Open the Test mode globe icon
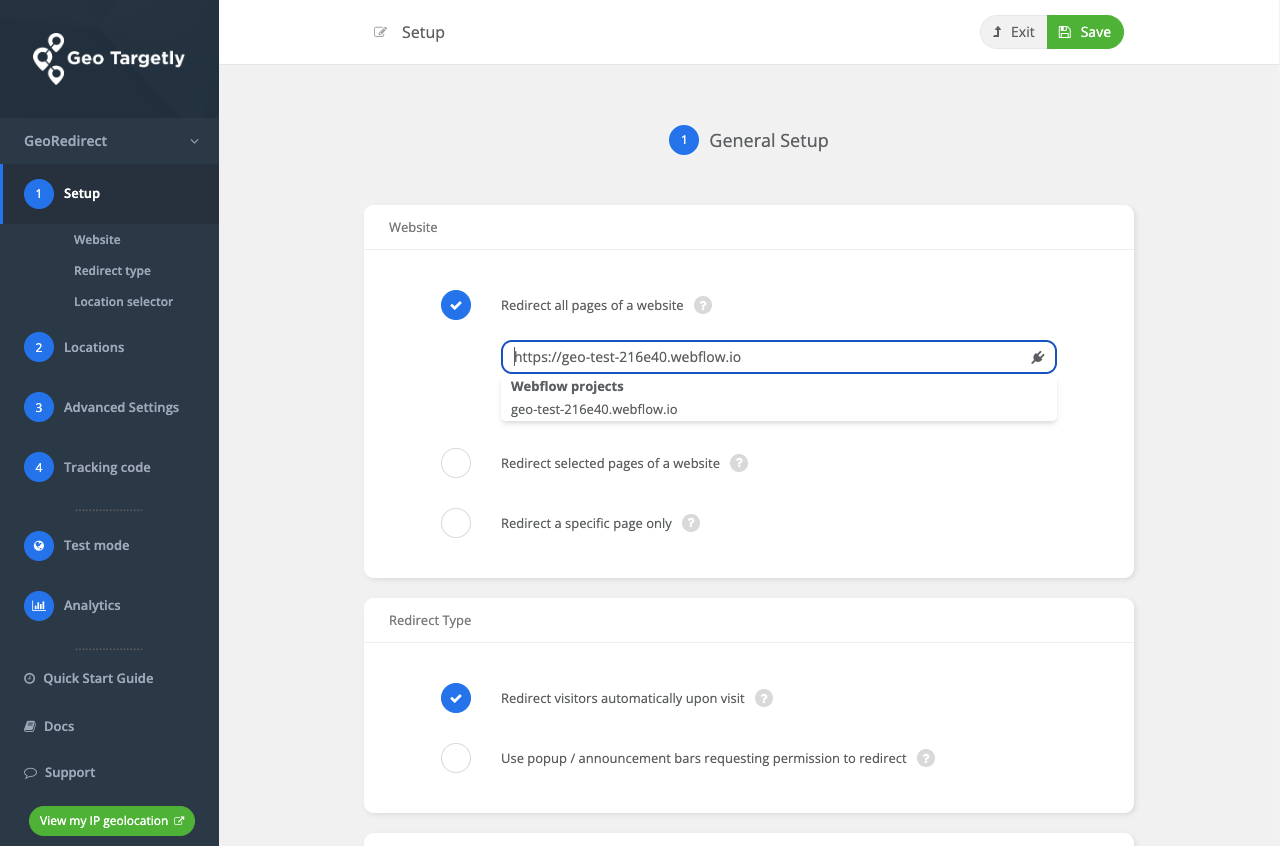 (x=38, y=545)
